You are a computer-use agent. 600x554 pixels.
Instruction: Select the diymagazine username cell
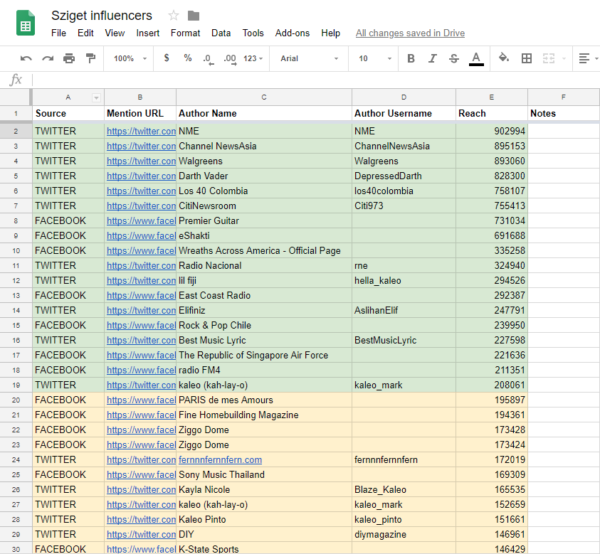click(404, 534)
